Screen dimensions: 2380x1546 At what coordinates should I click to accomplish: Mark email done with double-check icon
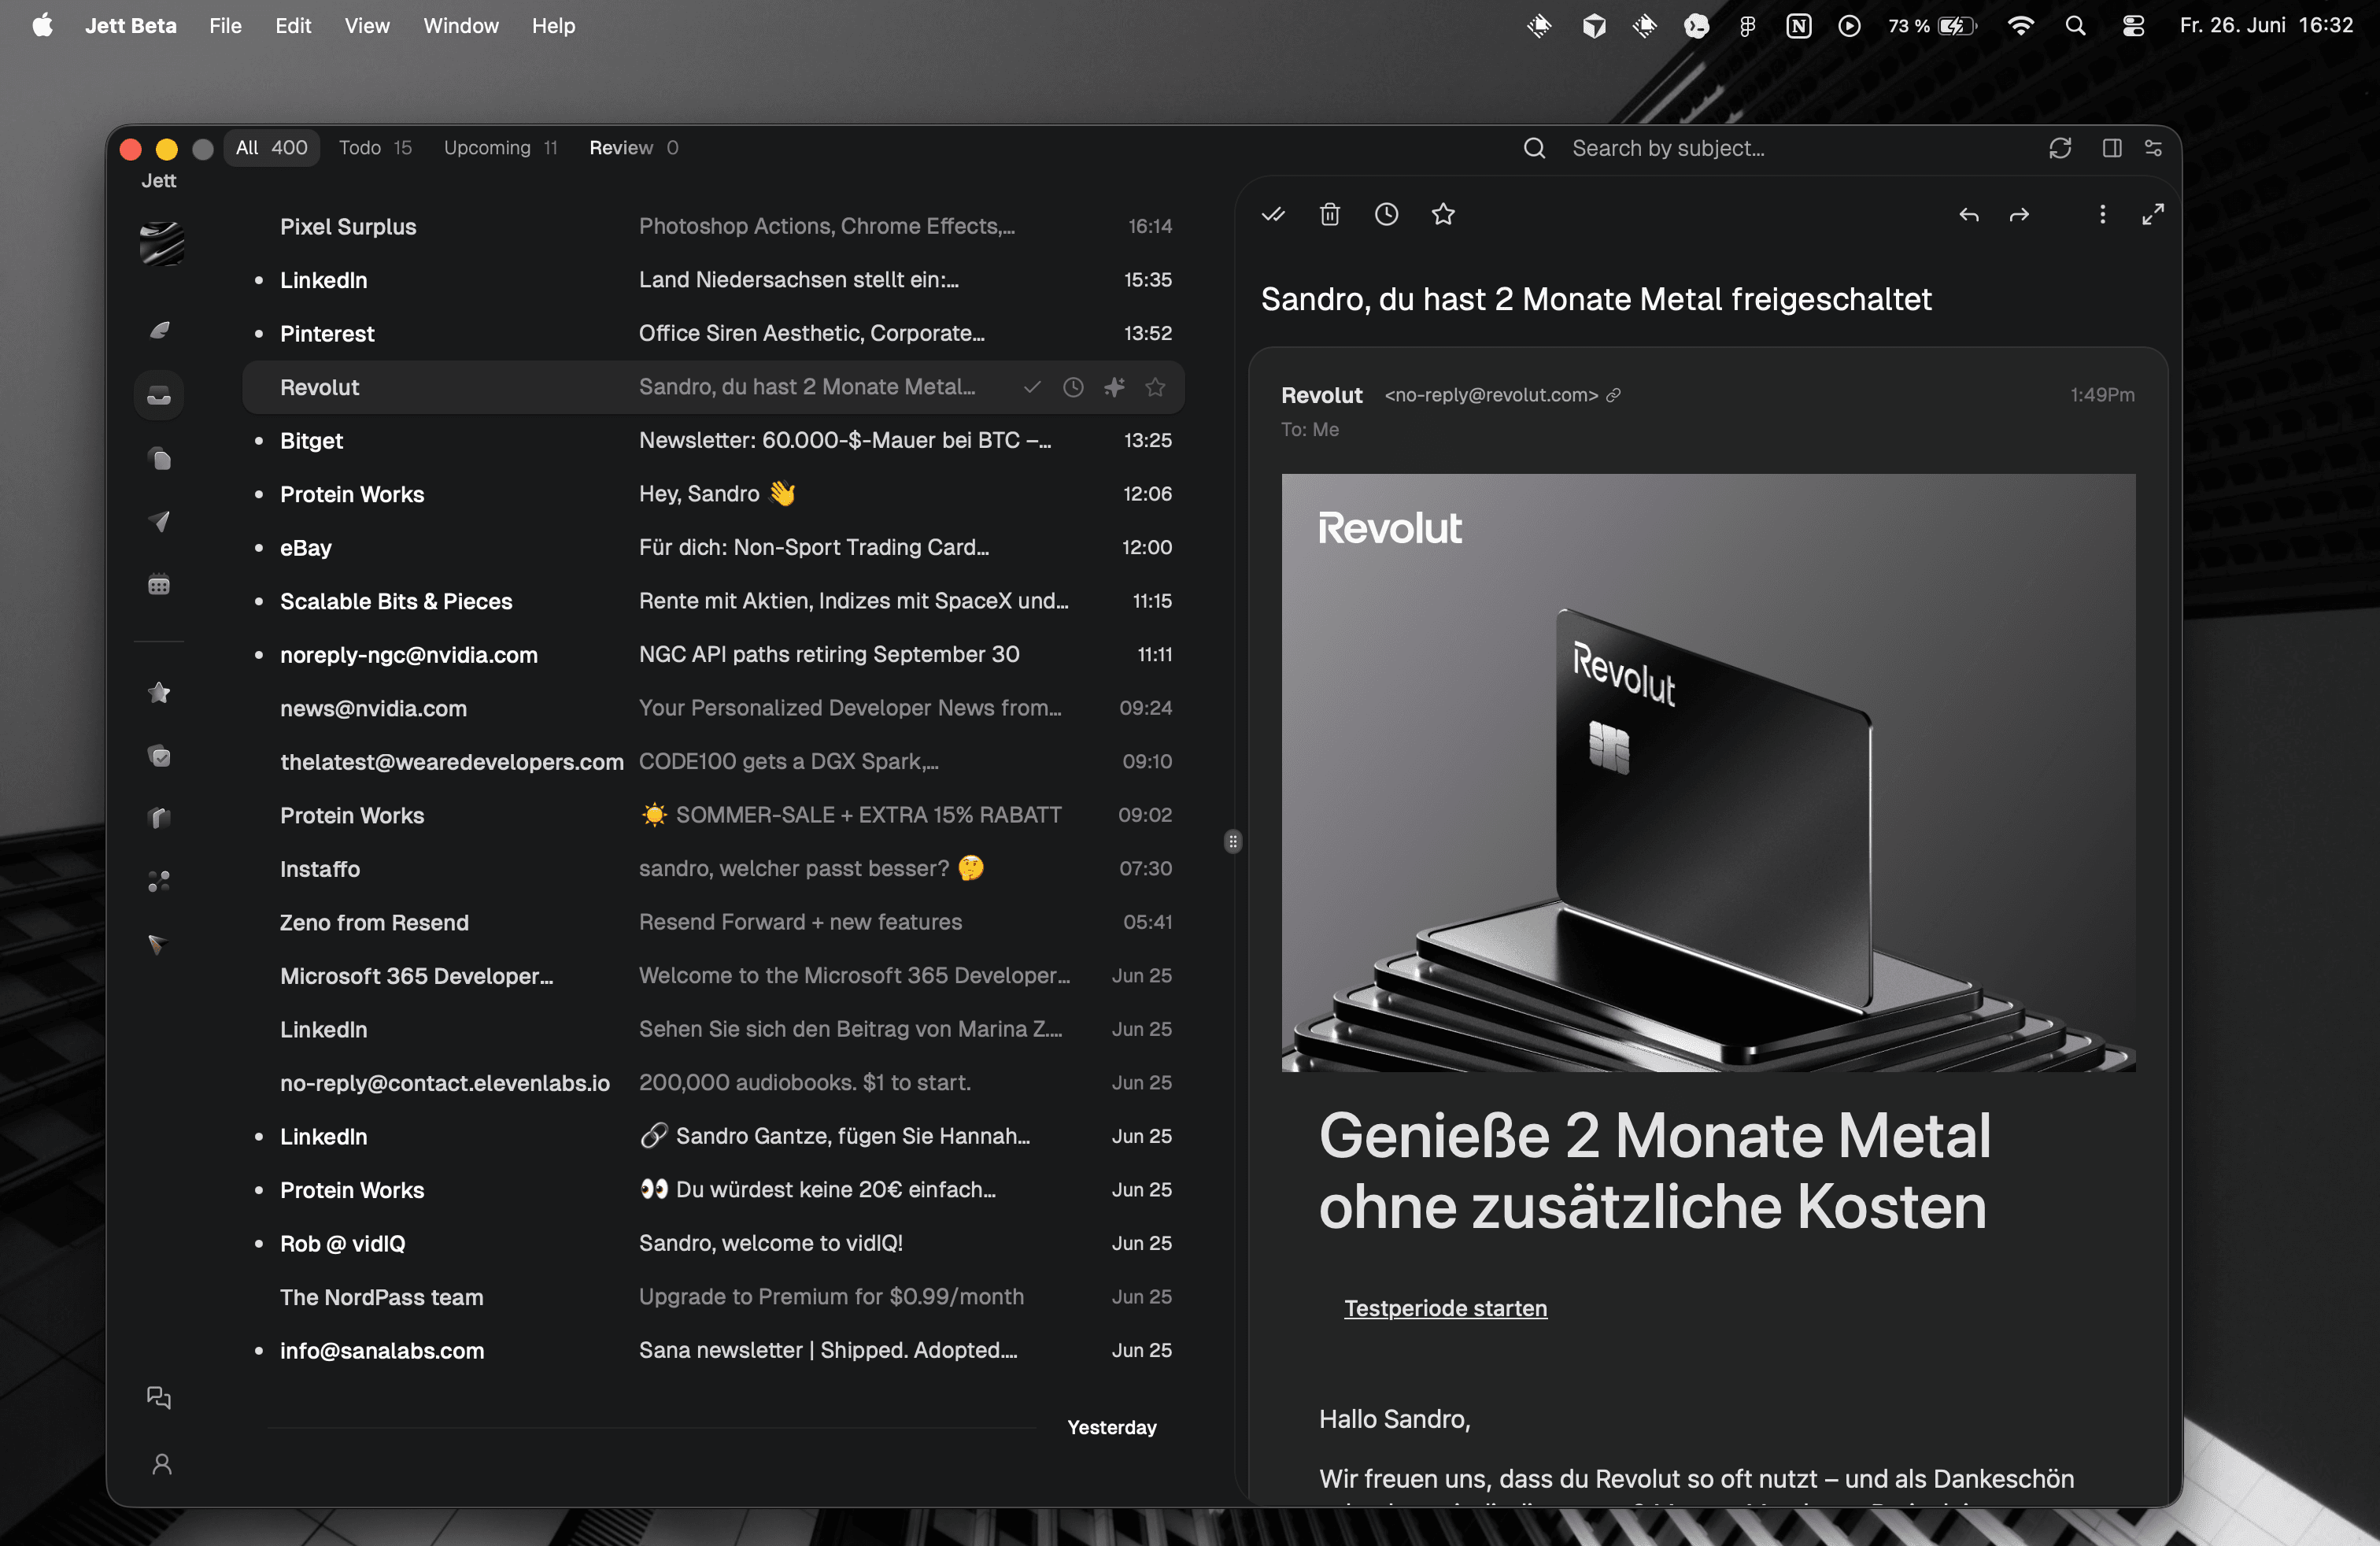click(1273, 214)
